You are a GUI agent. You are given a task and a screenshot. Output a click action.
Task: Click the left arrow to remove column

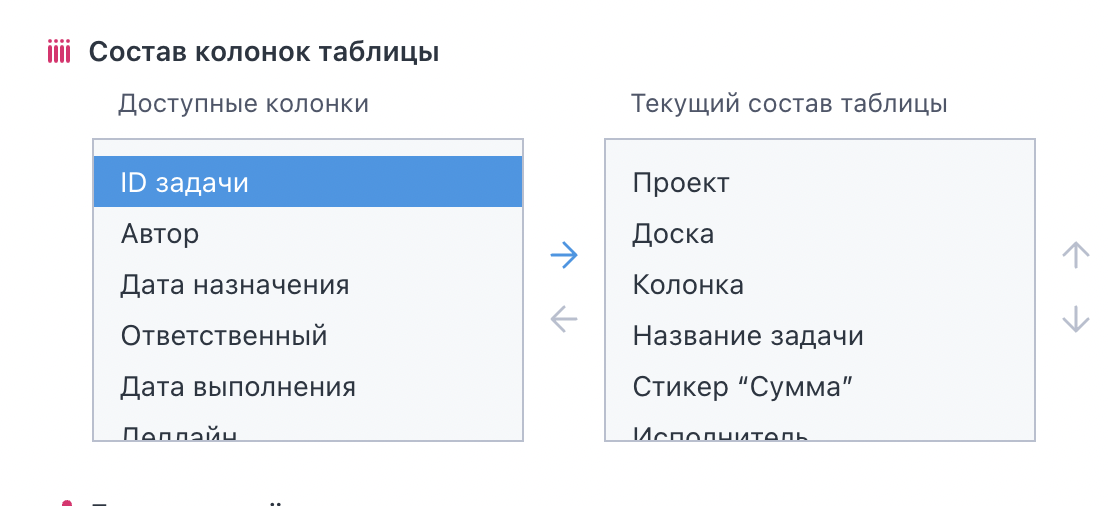564,319
